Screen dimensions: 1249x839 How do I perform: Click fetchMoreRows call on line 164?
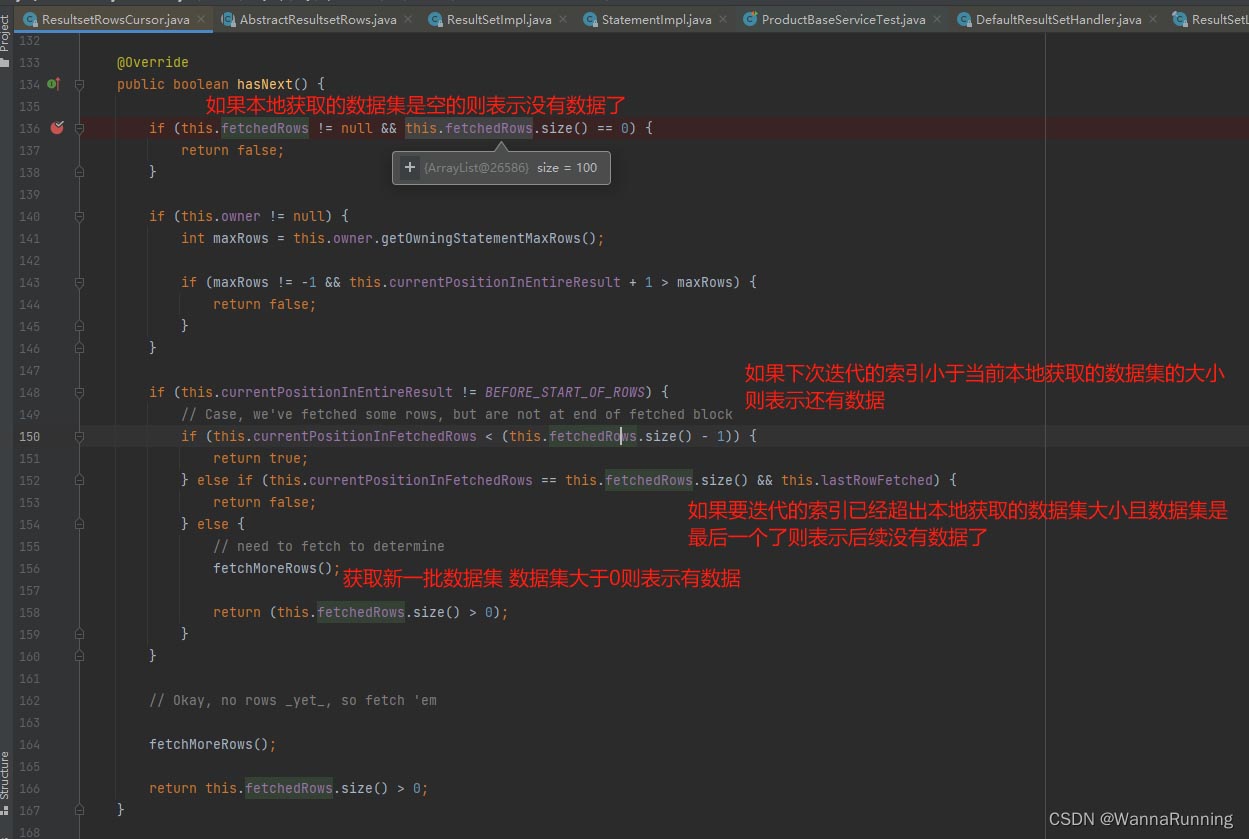point(200,744)
